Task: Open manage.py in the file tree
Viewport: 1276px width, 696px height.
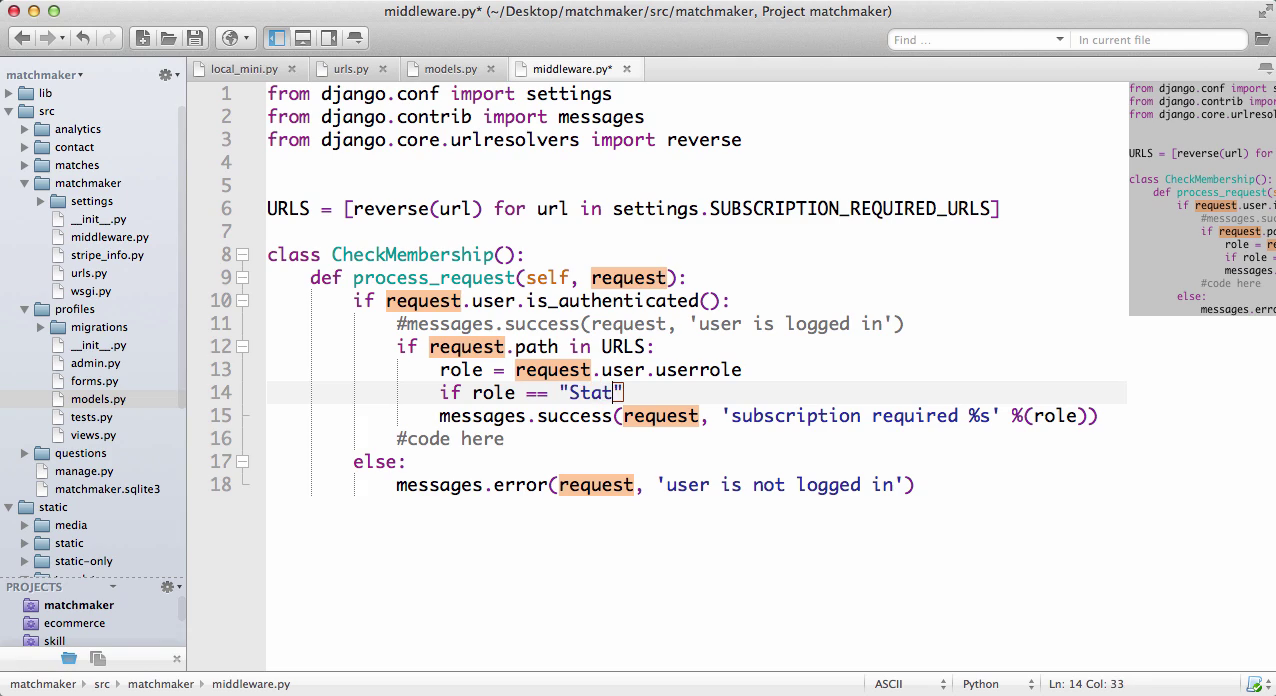Action: (x=84, y=471)
